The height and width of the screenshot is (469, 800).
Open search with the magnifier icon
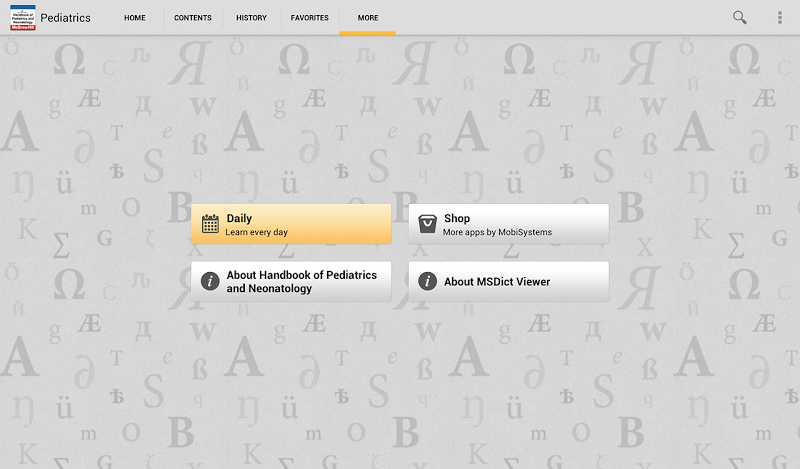point(740,17)
